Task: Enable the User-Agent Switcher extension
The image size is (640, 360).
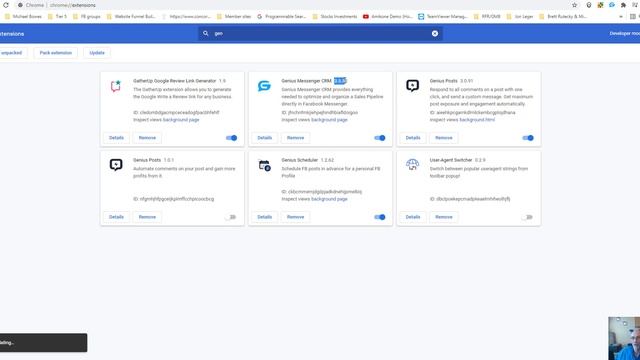Action: 527,217
